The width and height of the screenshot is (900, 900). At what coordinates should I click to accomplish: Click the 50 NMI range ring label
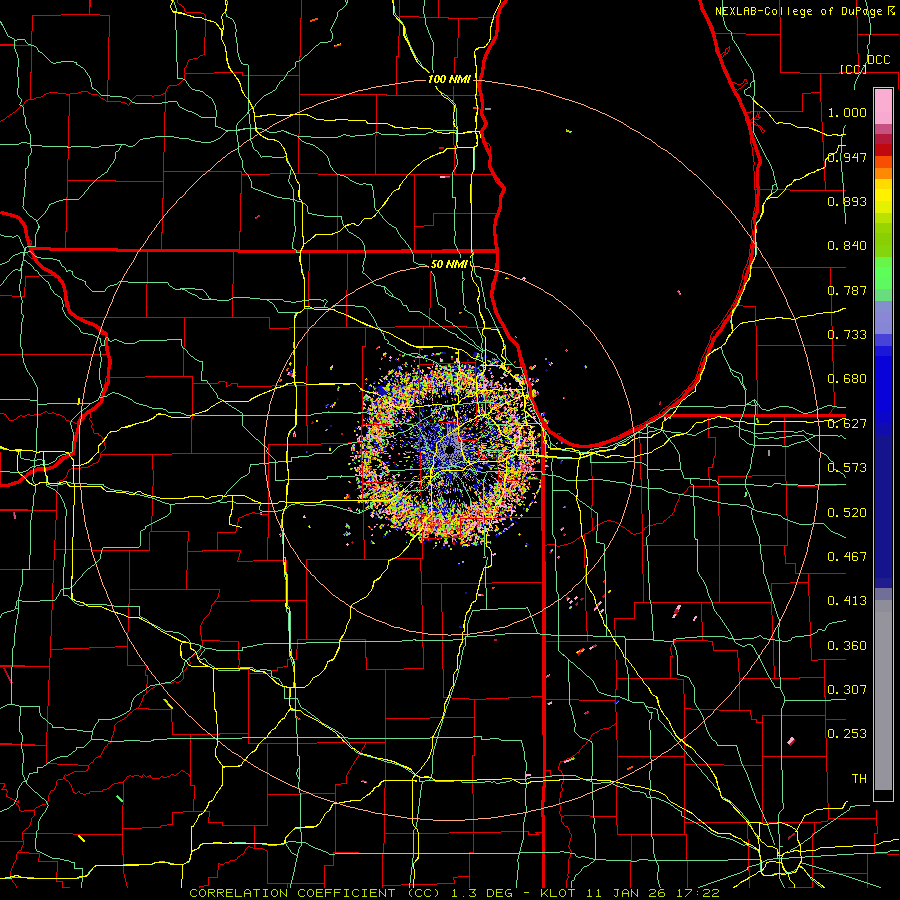449,264
